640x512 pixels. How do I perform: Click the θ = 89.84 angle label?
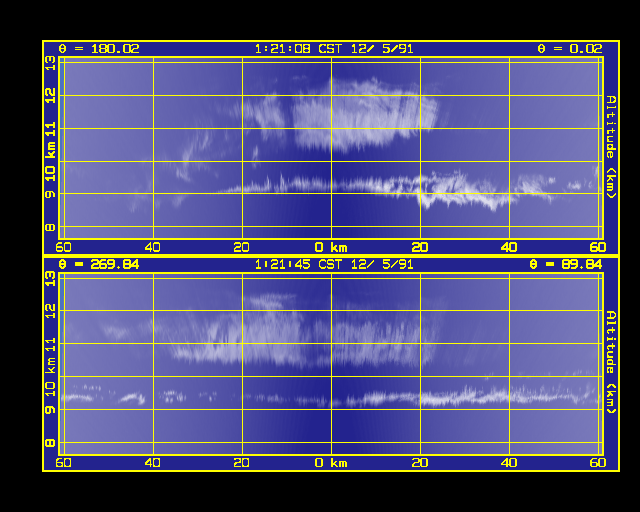566,265
